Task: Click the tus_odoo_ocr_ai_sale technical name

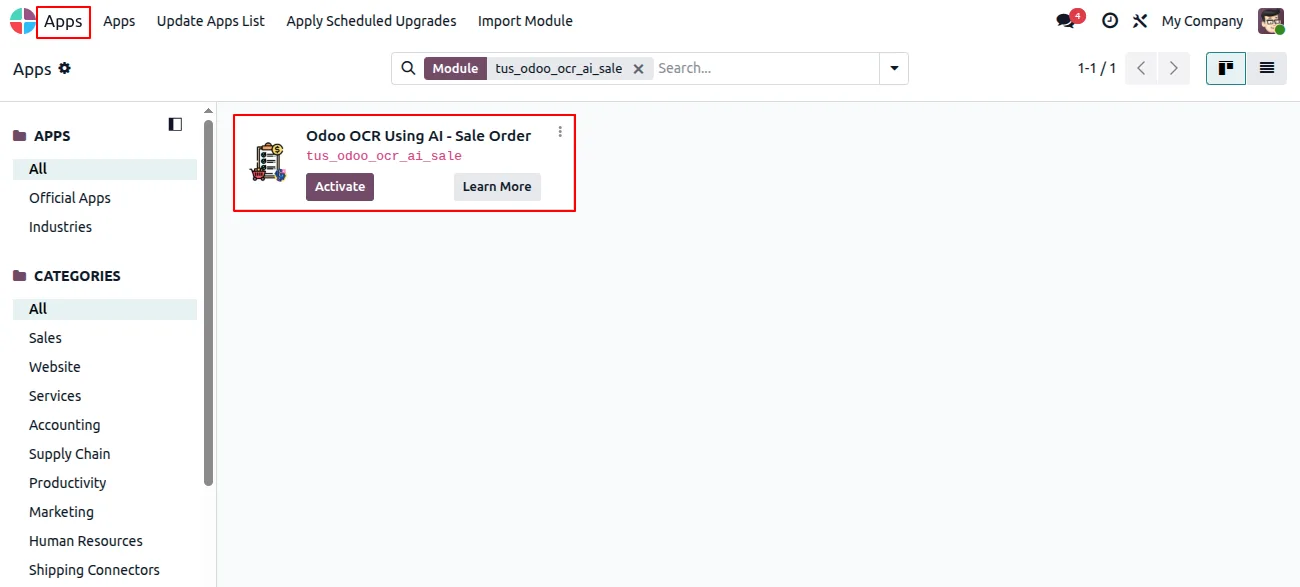Action: click(x=384, y=156)
